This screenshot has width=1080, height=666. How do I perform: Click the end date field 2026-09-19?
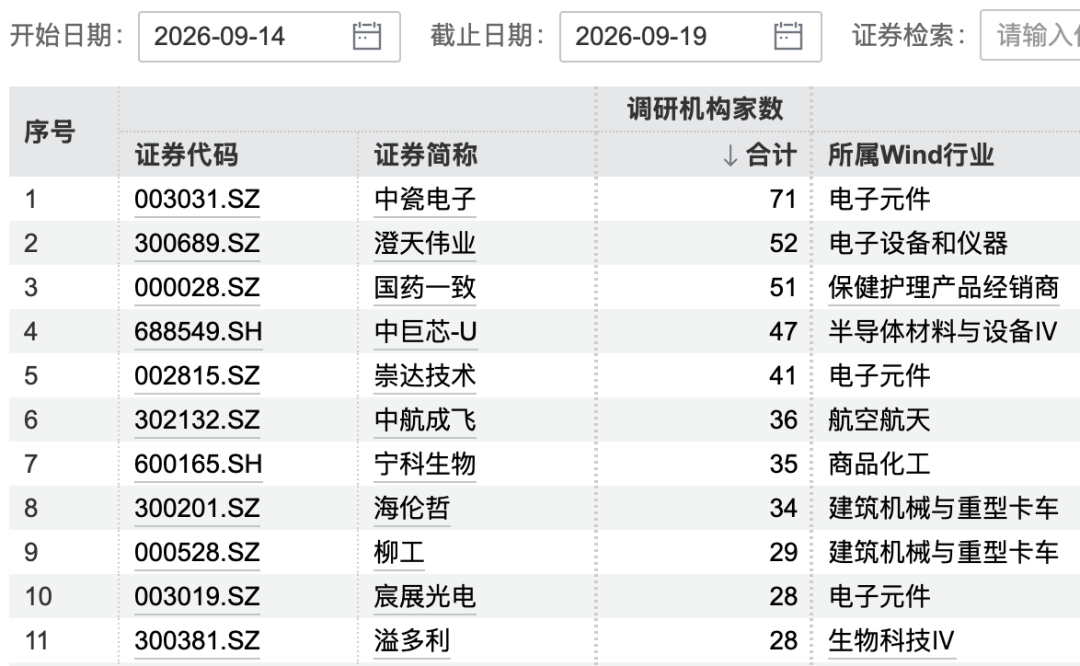click(x=690, y=37)
